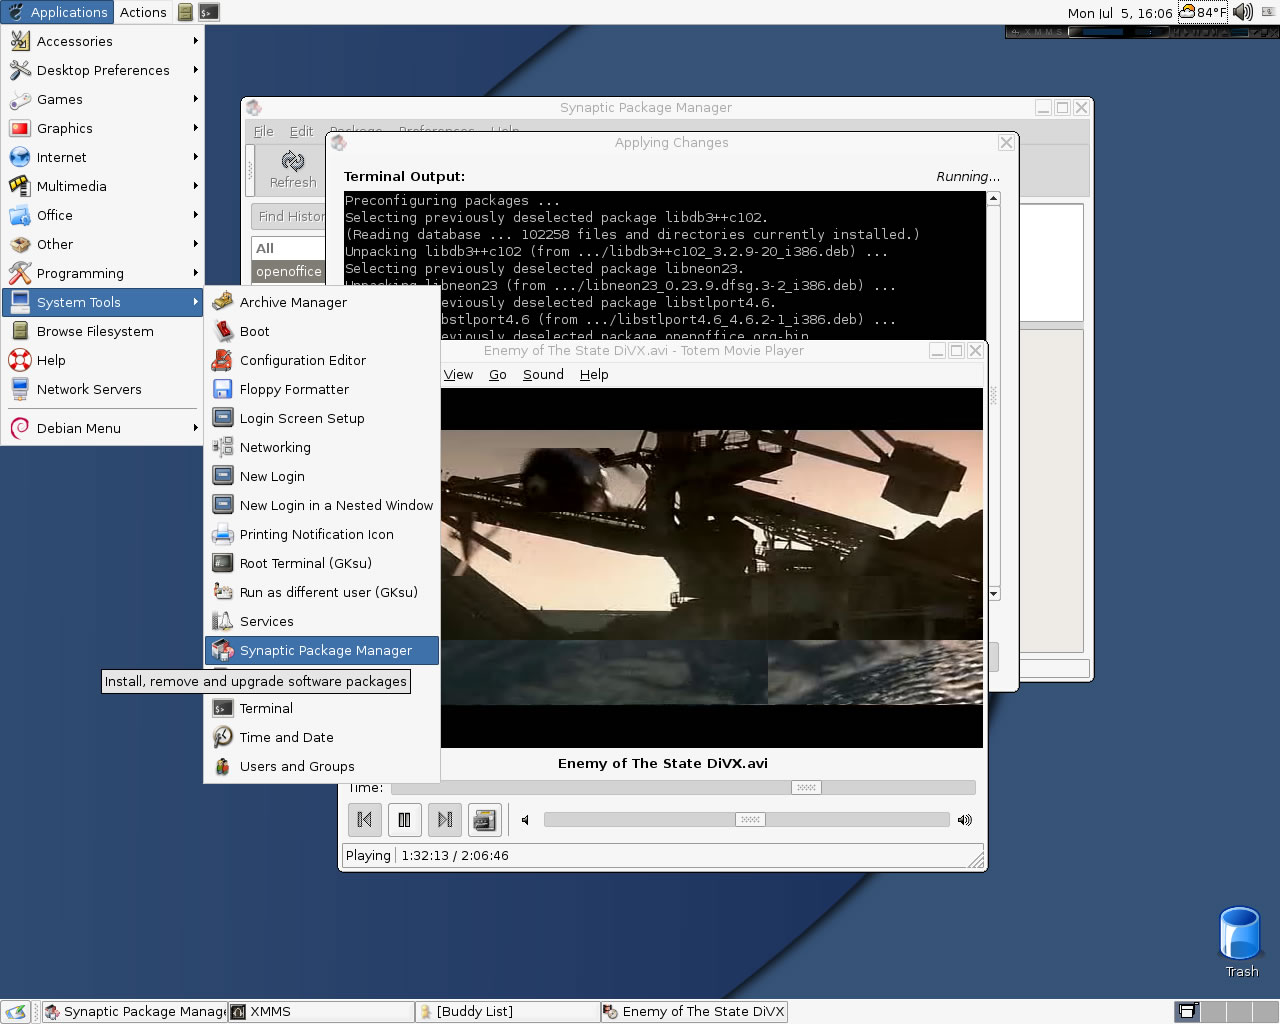The image size is (1280, 1024).
Task: Choose New Login entry
Action: pyautogui.click(x=322, y=476)
